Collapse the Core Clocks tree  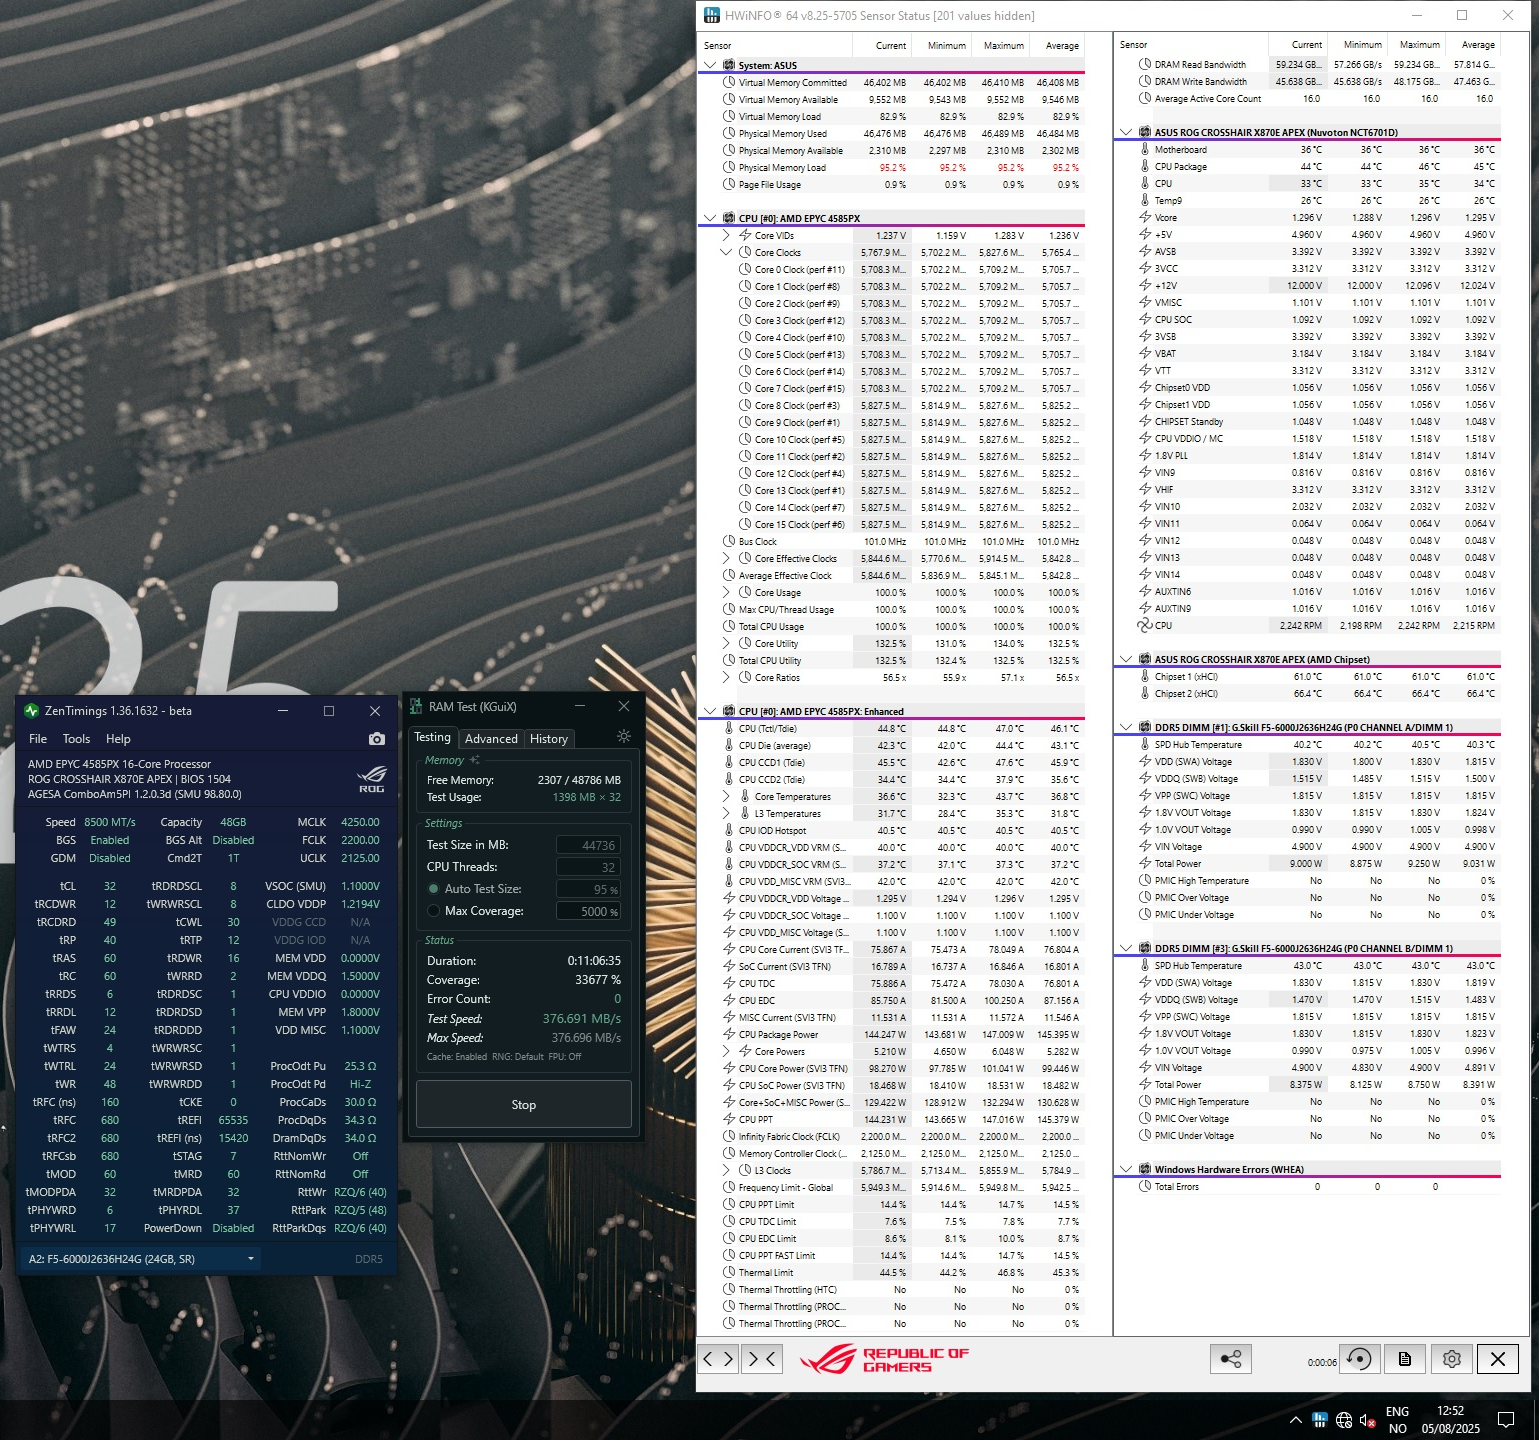coord(726,252)
